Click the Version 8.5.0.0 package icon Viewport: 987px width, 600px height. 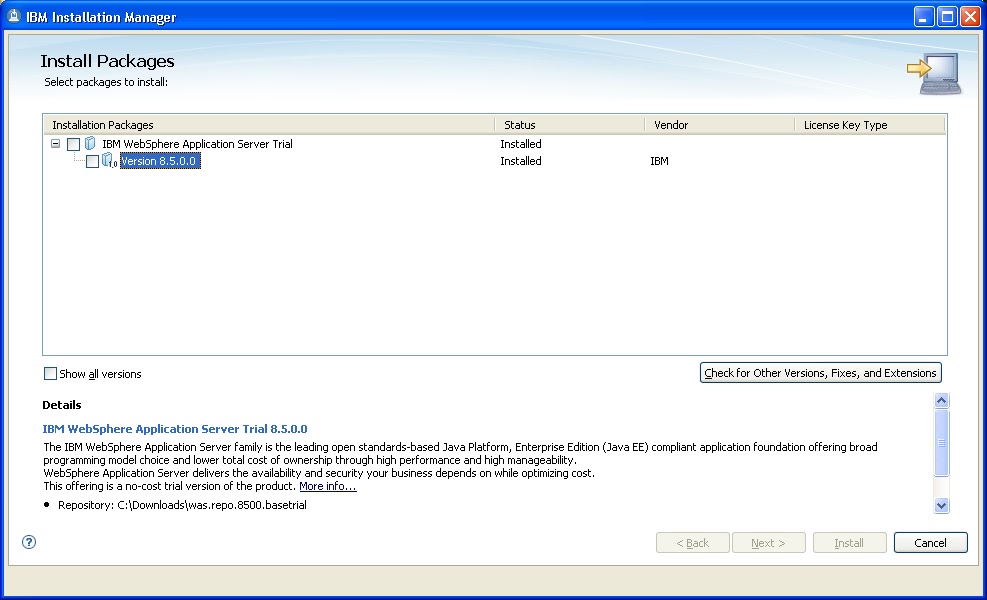click(x=110, y=161)
